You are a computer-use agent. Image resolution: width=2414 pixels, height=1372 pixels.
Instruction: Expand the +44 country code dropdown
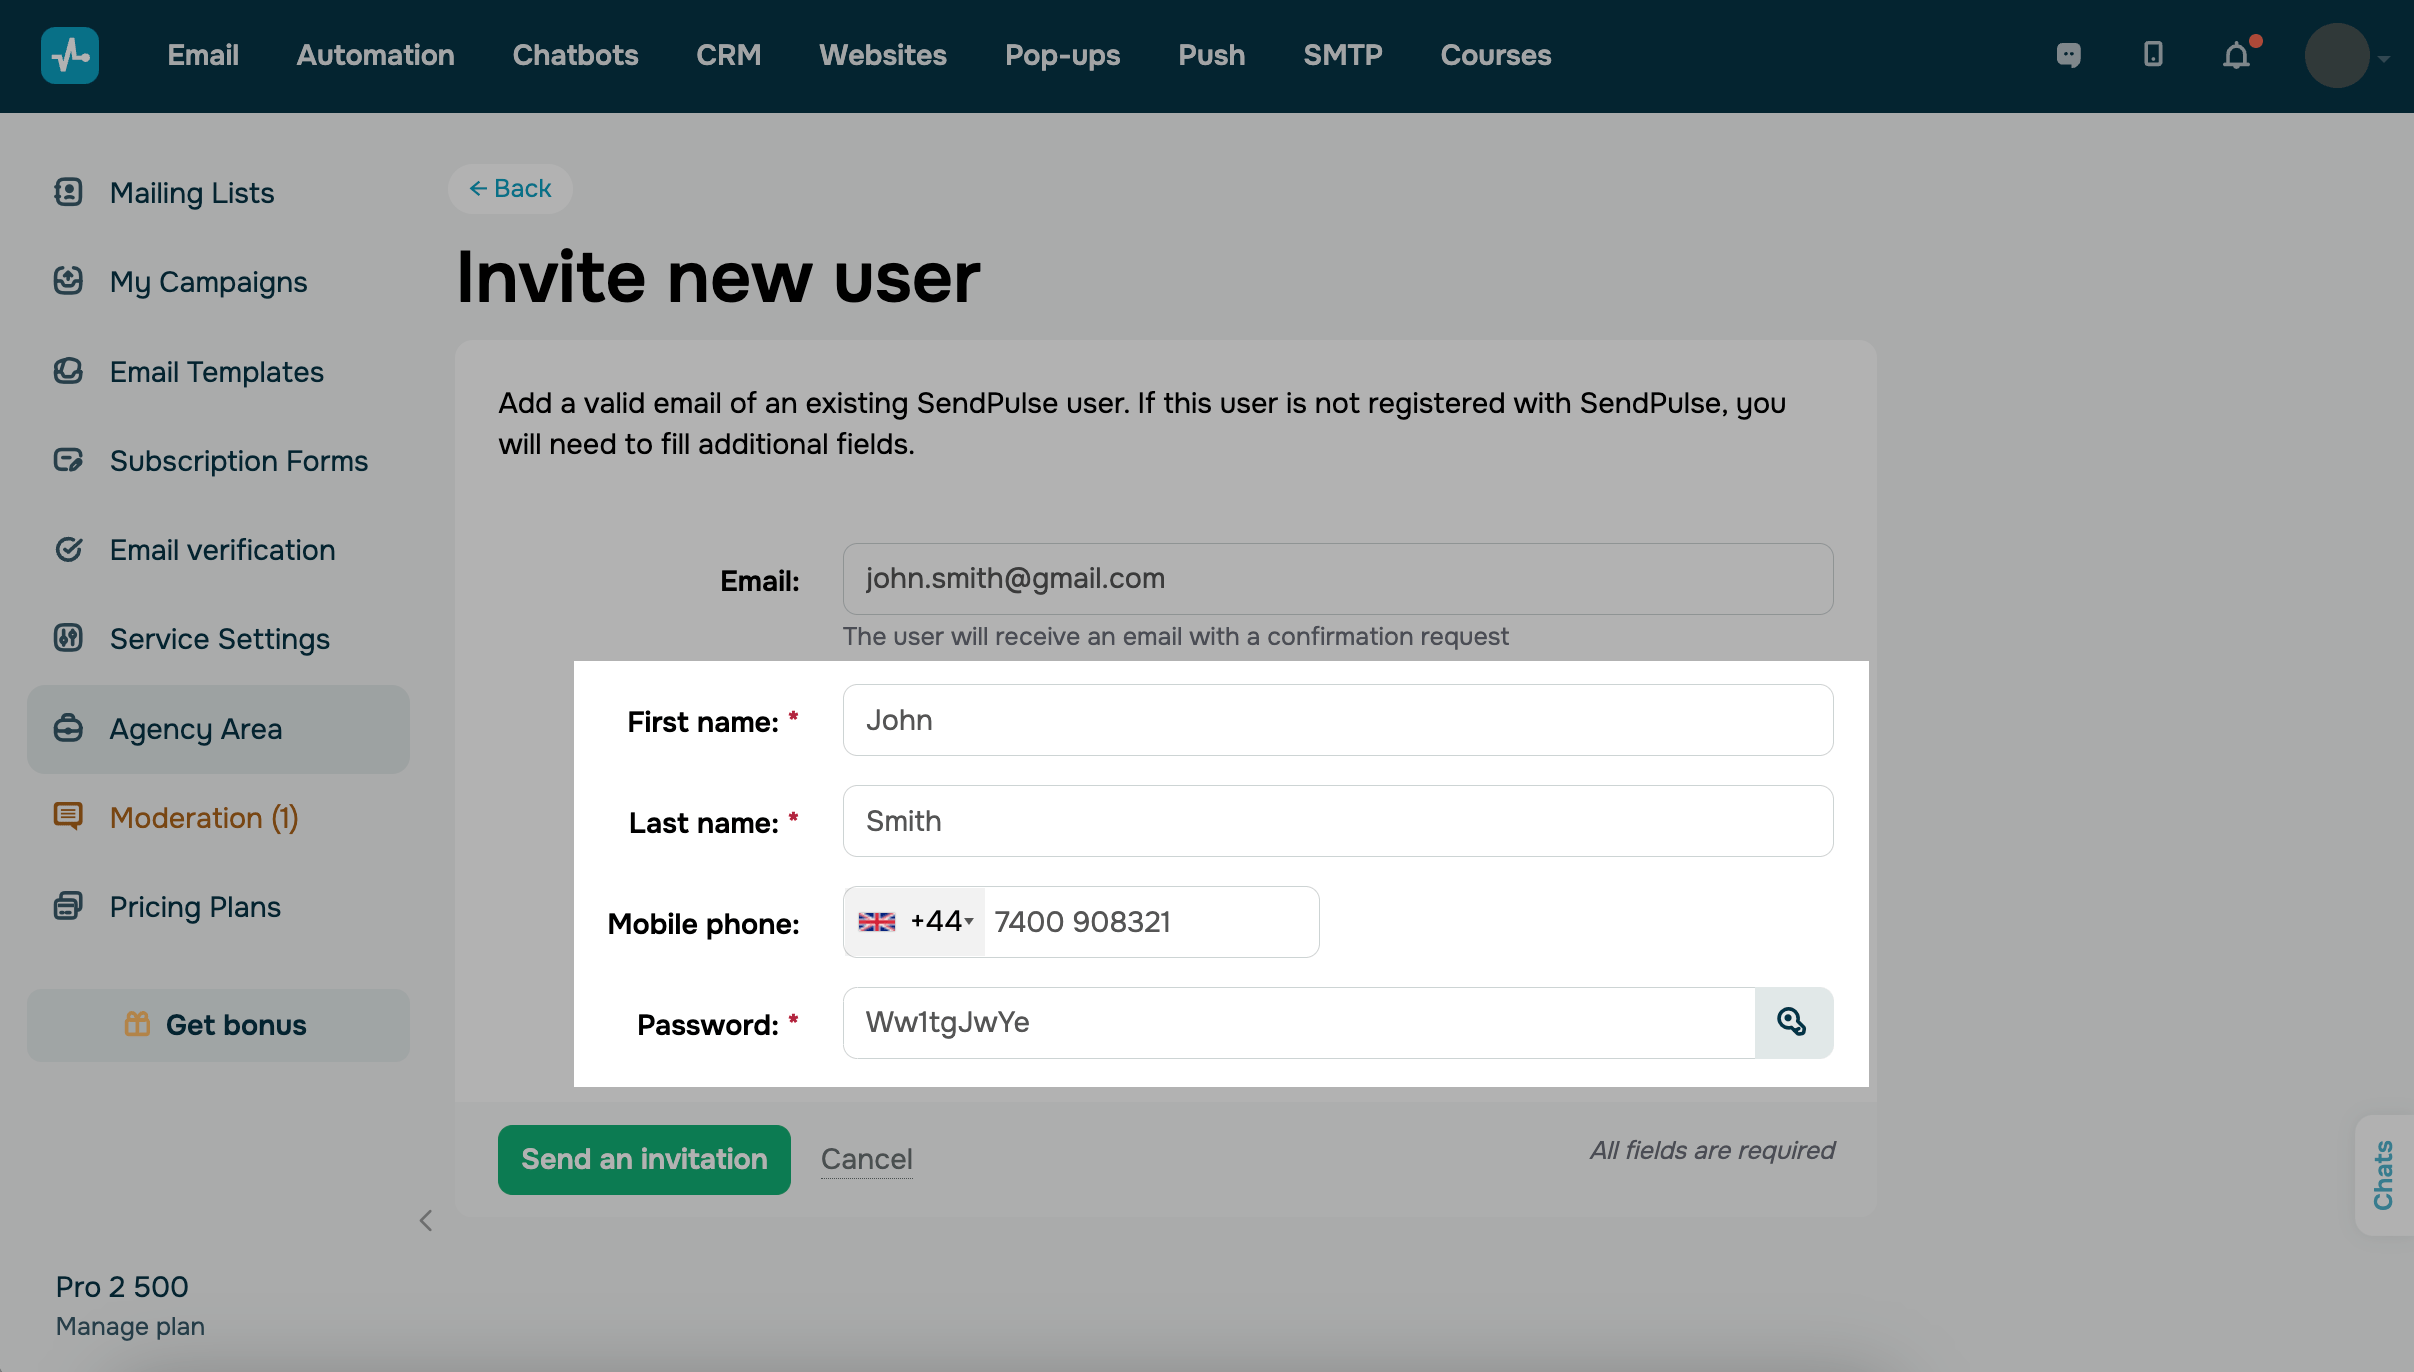tap(916, 922)
